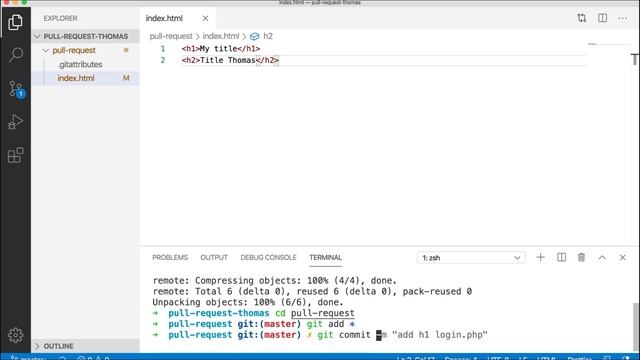
Task: Click index.html in the breadcrumb
Action: tap(221, 36)
